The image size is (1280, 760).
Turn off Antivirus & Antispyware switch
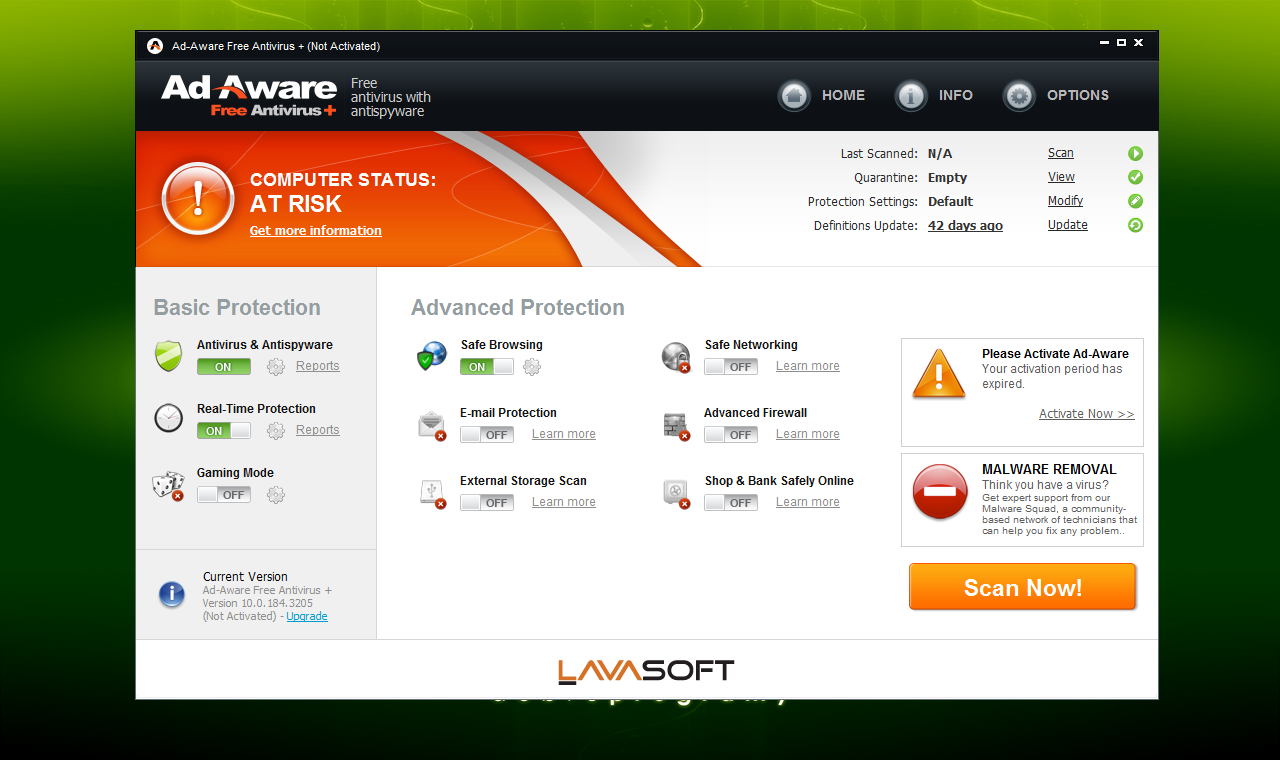click(x=224, y=367)
